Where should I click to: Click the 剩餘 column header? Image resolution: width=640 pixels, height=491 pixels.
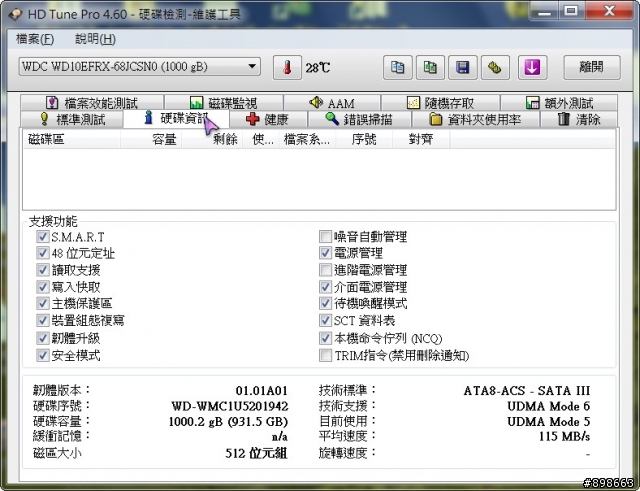tap(212, 140)
